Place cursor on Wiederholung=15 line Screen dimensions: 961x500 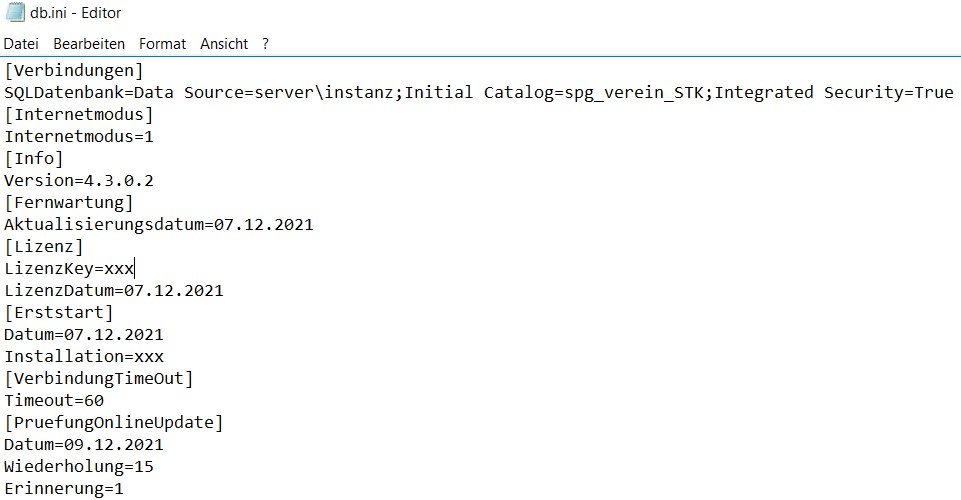79,467
